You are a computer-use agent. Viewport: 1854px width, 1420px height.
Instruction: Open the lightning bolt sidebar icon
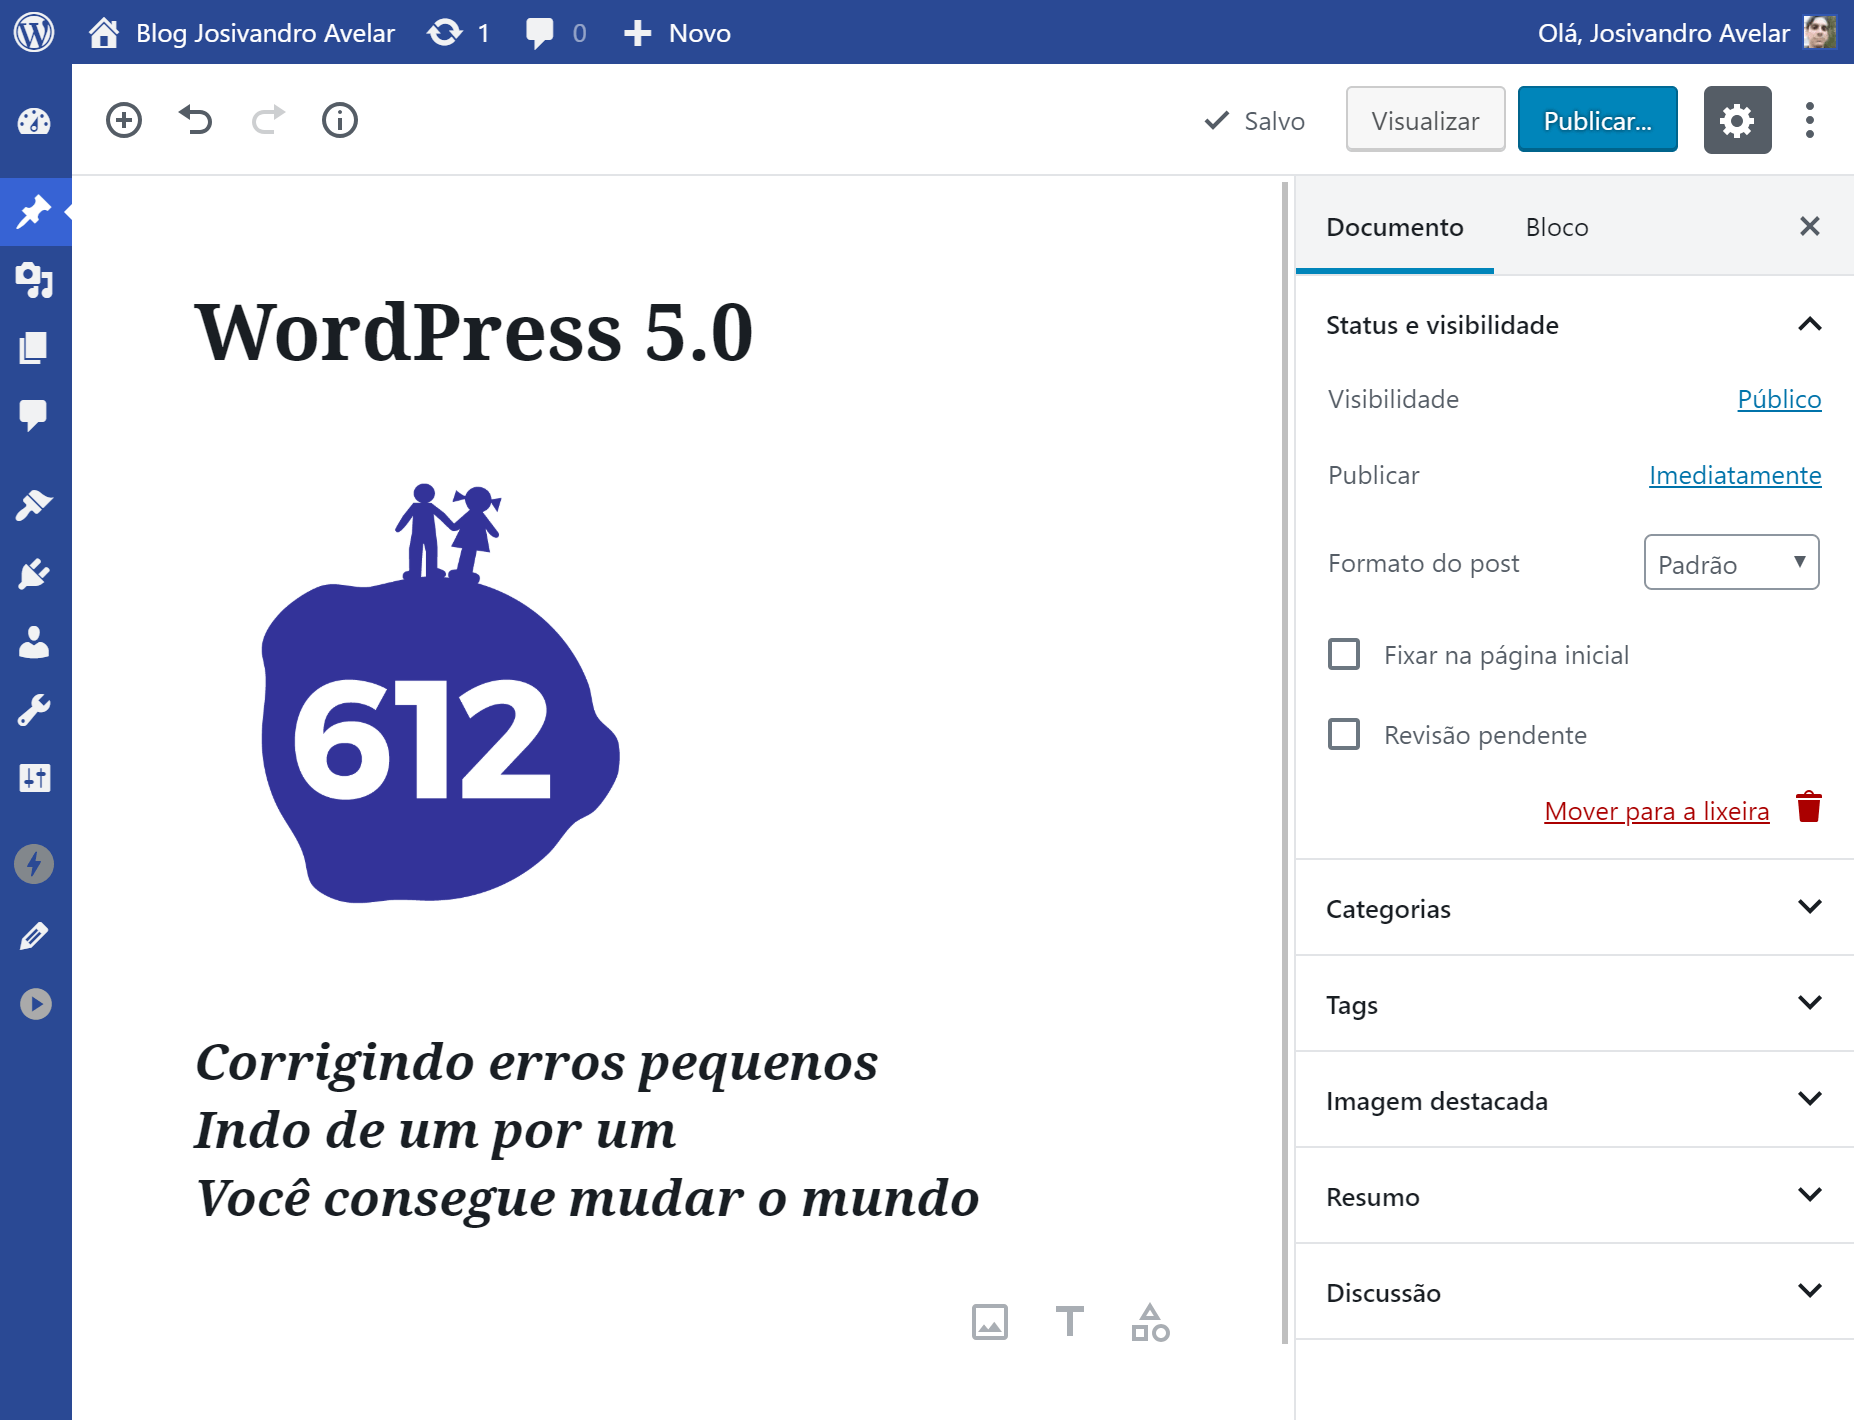point(34,864)
